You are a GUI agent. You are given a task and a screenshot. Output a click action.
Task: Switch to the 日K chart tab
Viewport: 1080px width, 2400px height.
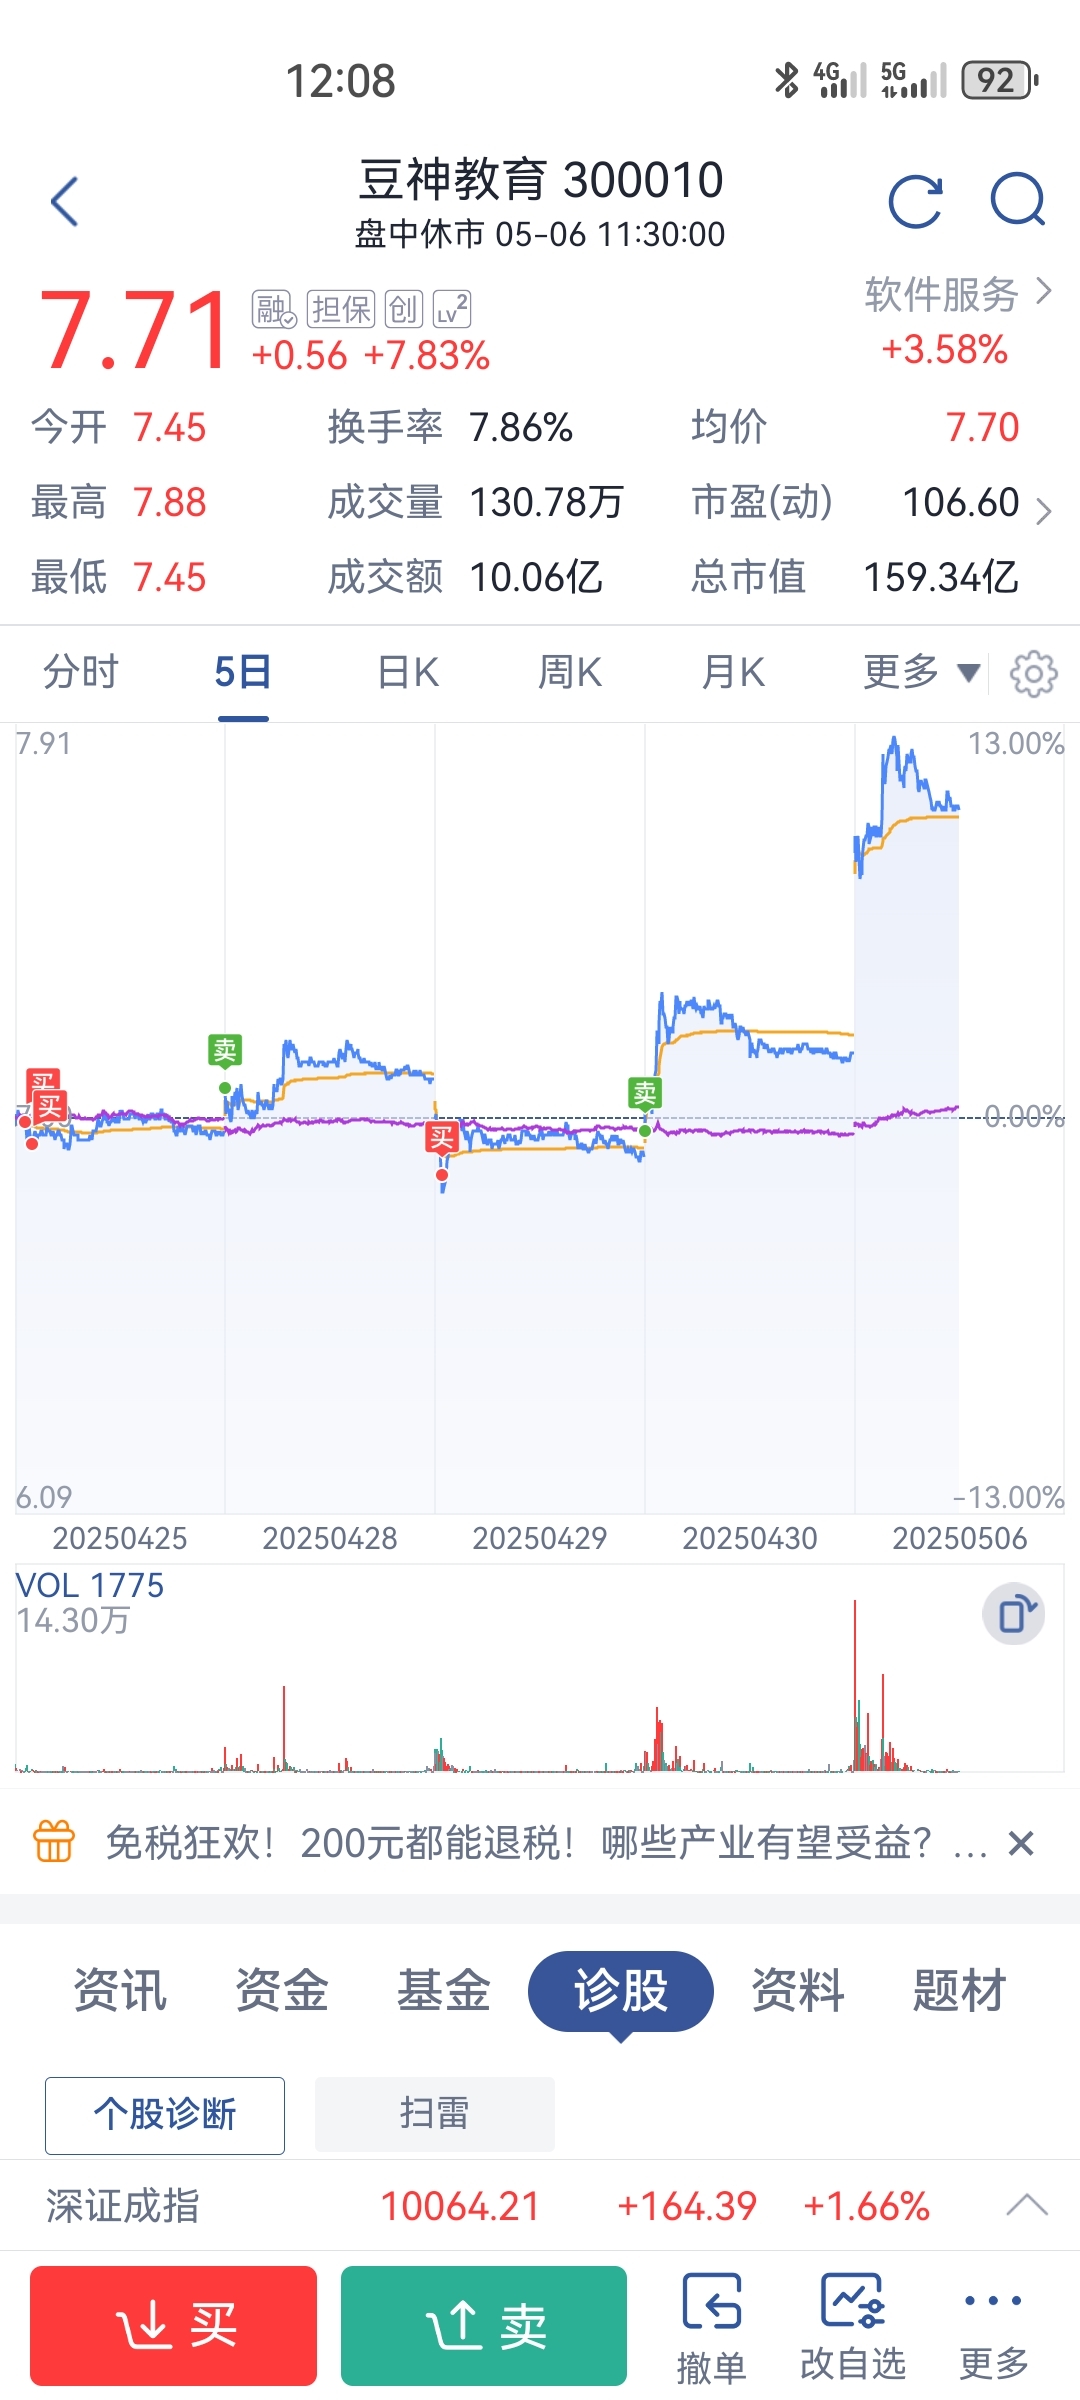point(408,672)
